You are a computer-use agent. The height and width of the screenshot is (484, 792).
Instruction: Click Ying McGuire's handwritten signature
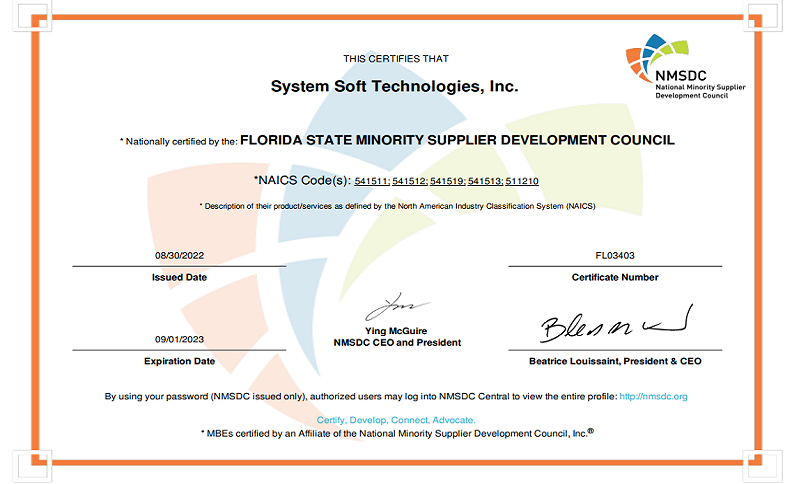click(x=397, y=307)
